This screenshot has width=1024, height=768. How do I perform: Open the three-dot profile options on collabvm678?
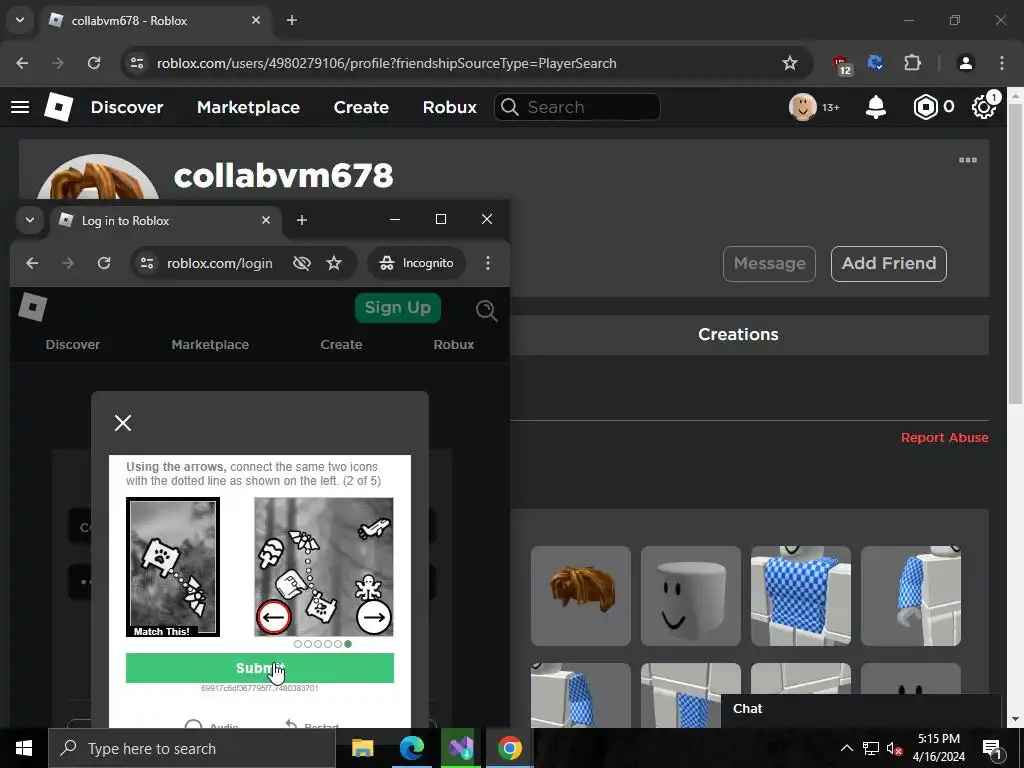pyautogui.click(x=967, y=160)
